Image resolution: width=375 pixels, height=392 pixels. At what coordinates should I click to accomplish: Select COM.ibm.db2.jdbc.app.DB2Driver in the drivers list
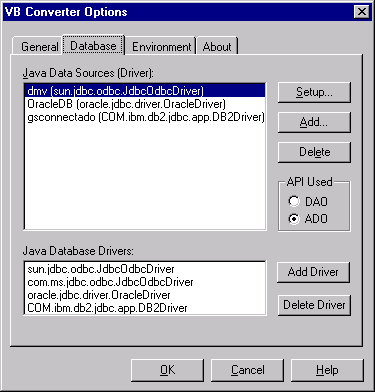click(x=145, y=308)
